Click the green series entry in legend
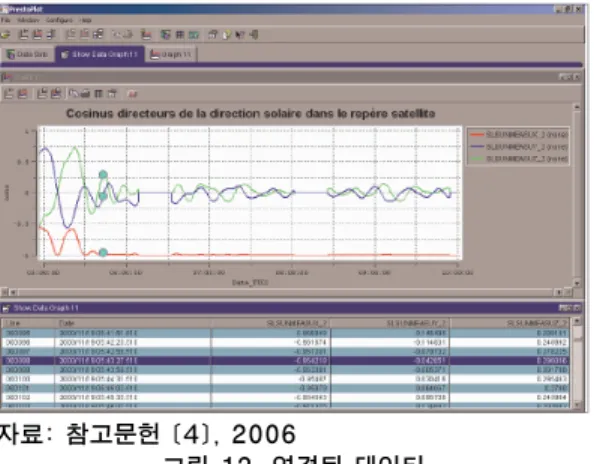This screenshot has width=594, height=464. (x=519, y=159)
